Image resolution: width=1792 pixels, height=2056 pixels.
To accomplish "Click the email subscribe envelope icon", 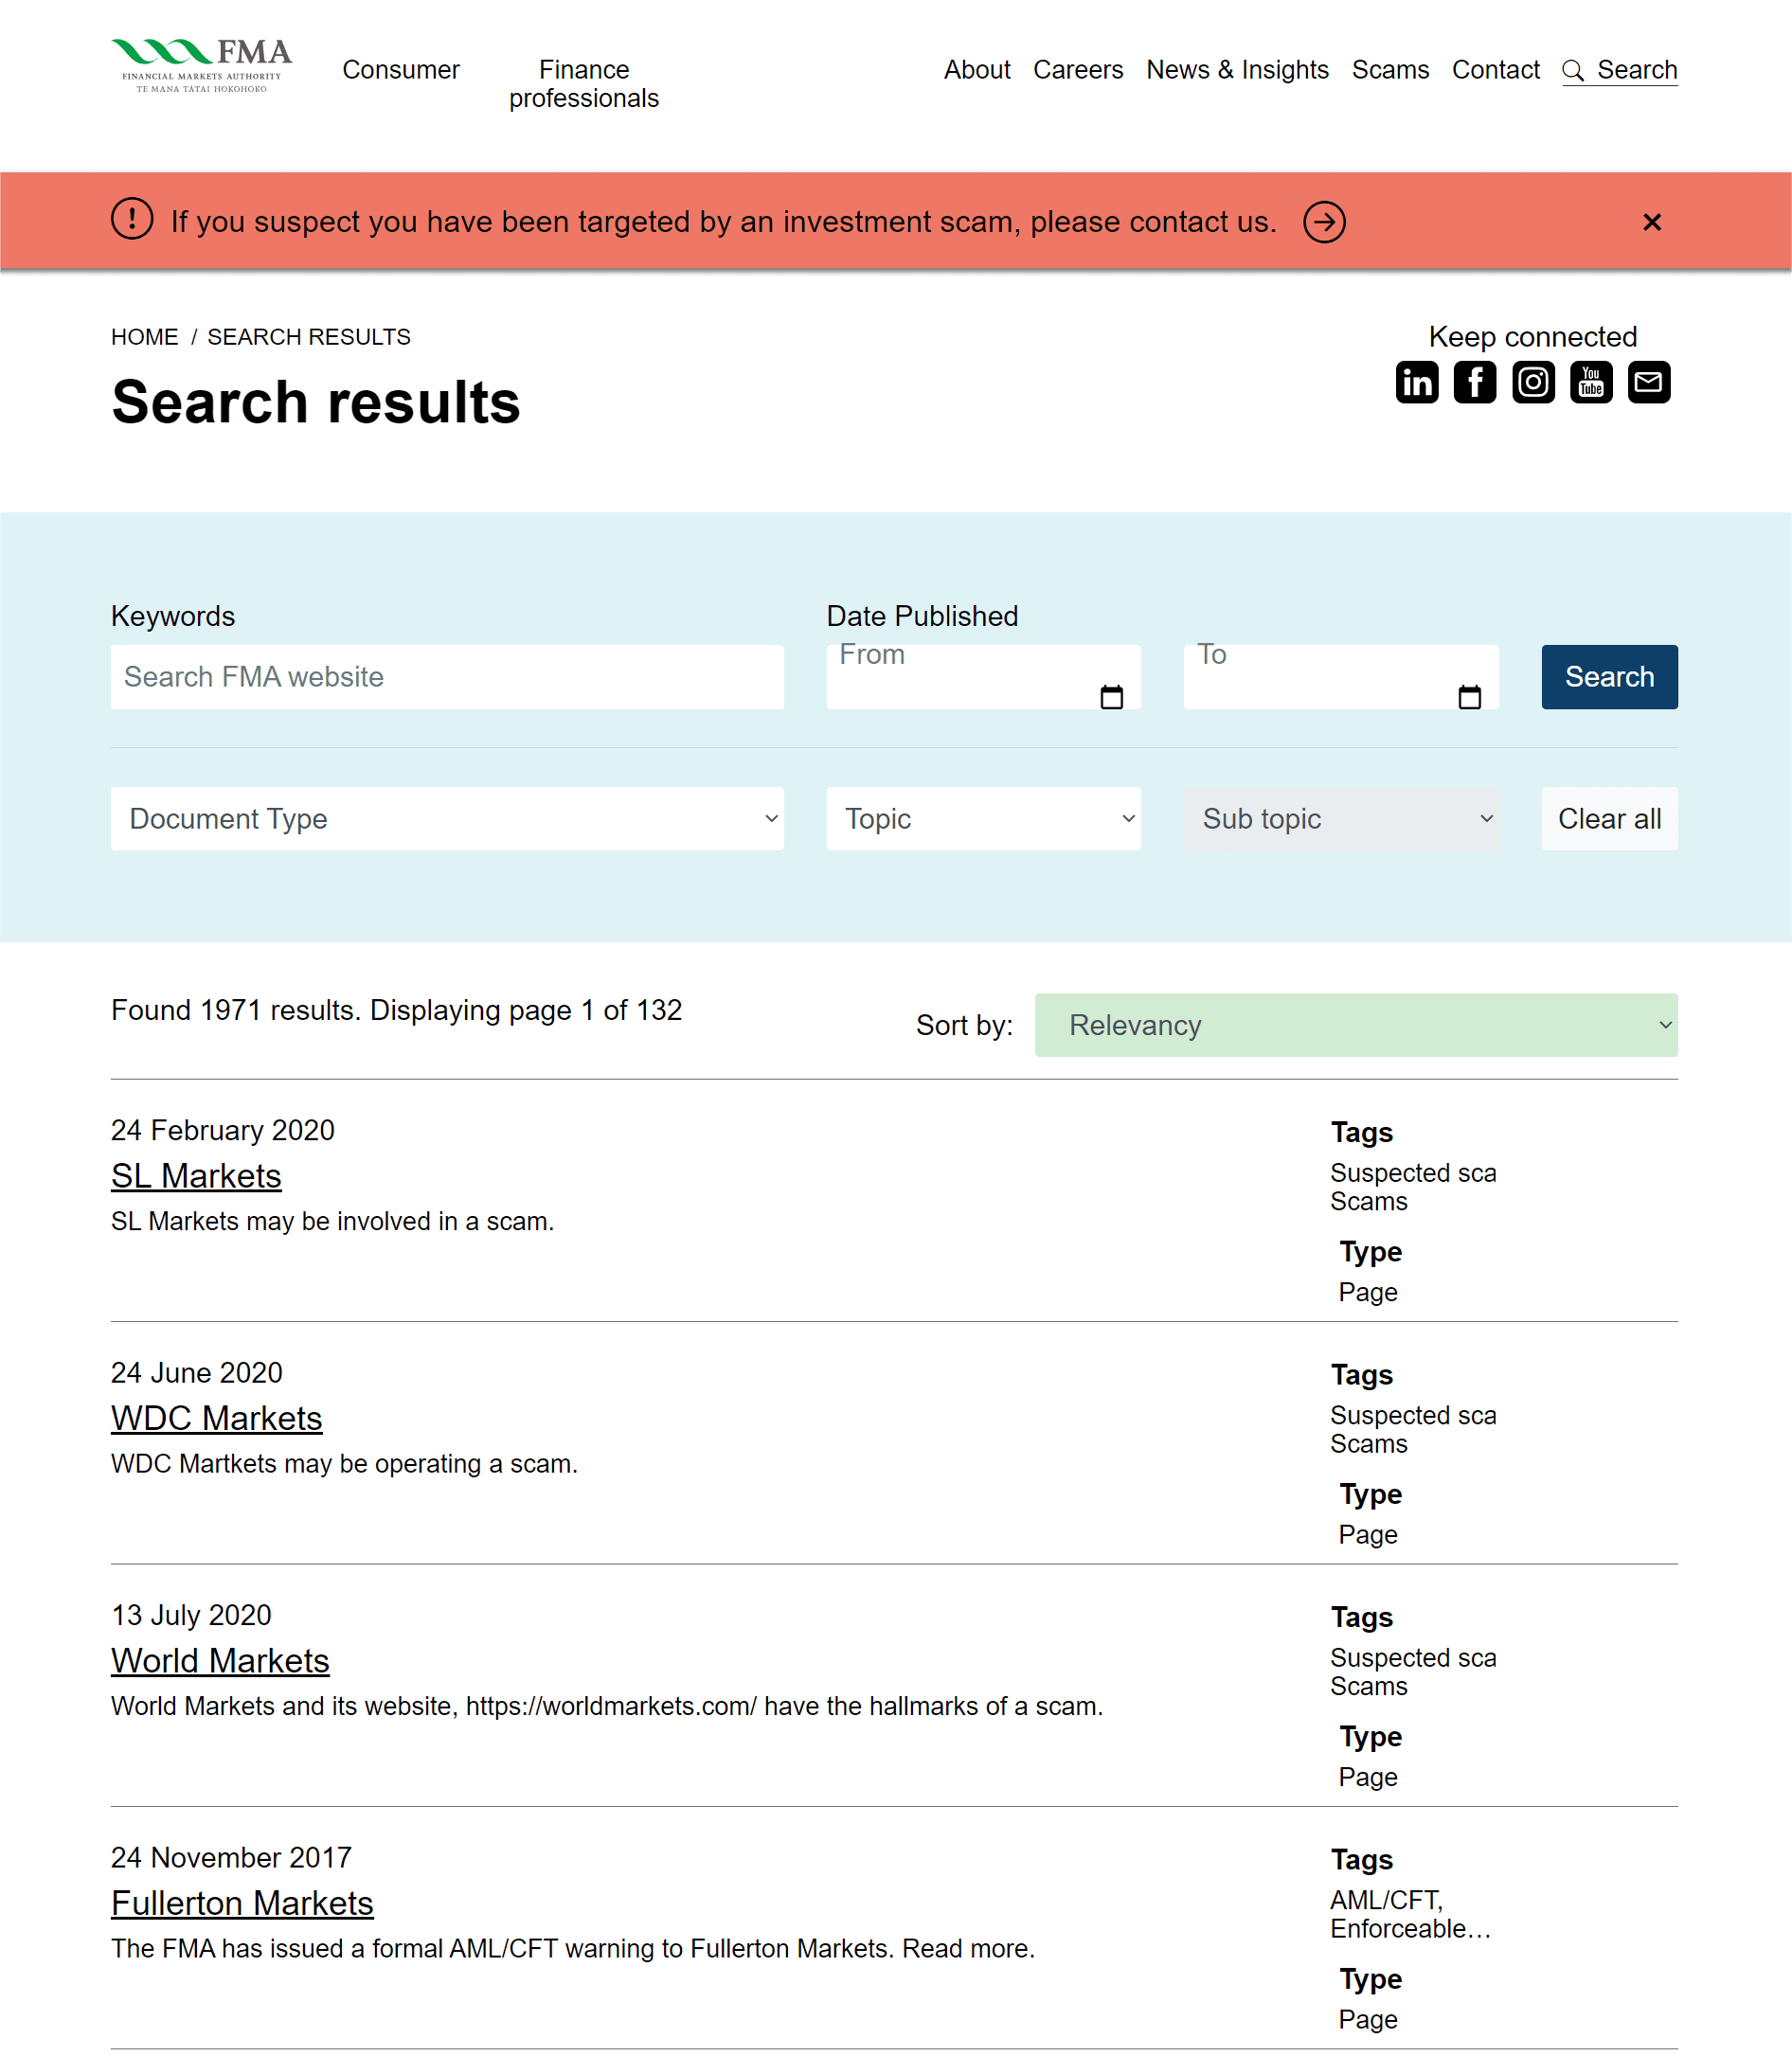I will click(x=1649, y=382).
